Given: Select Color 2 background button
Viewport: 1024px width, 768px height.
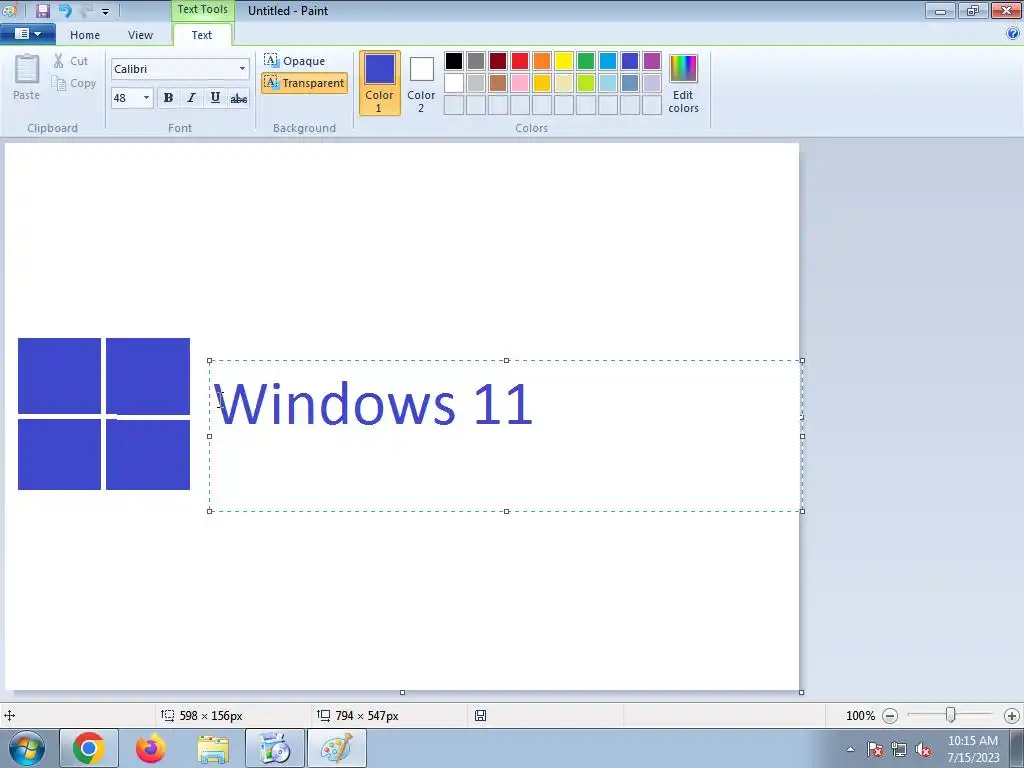Looking at the screenshot, I should click(x=421, y=83).
